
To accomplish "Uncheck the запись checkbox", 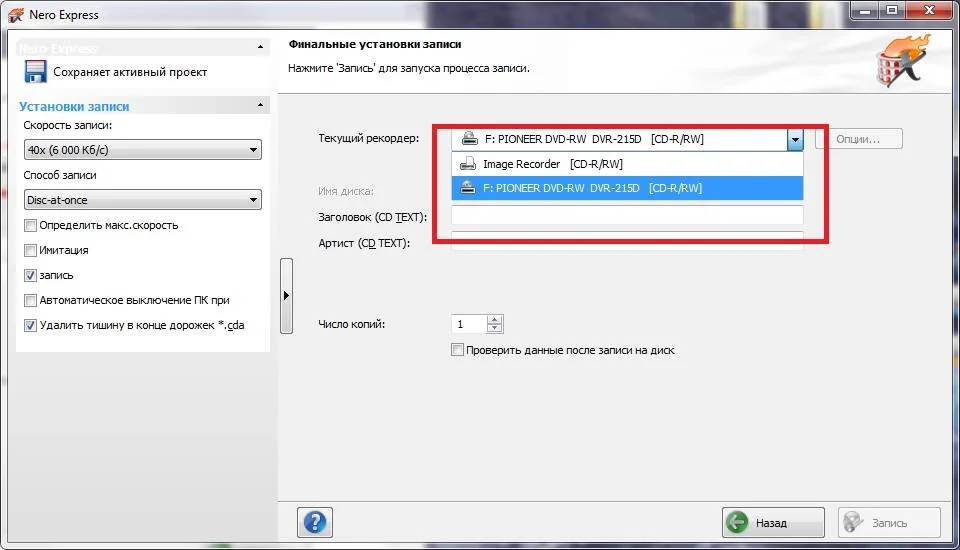I will coord(30,276).
